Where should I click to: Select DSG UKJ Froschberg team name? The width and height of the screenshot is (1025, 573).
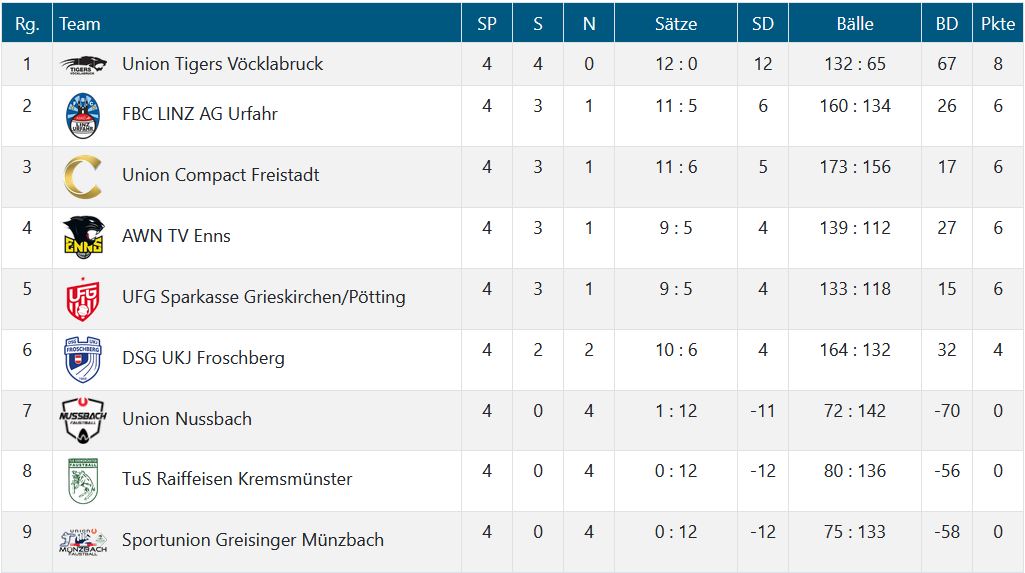tap(203, 358)
